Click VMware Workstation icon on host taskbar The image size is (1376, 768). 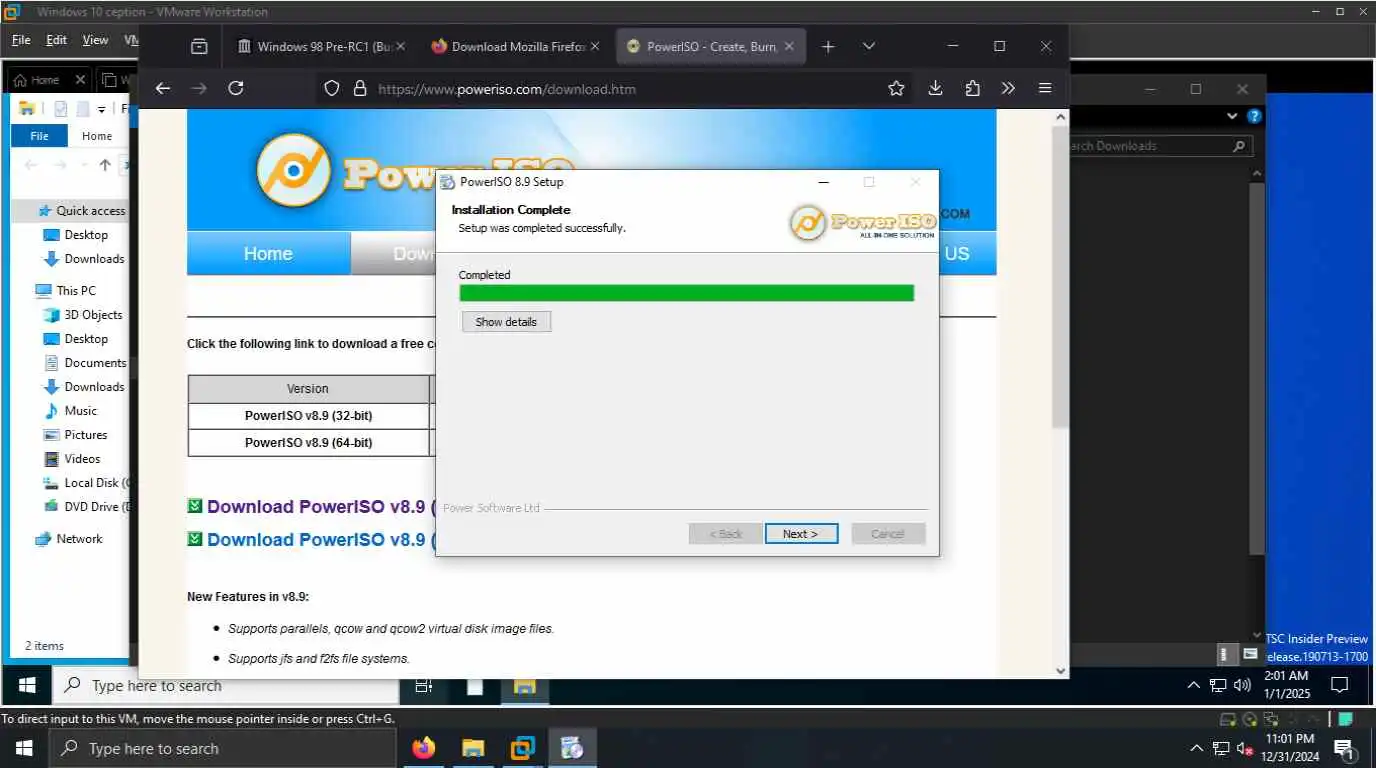(x=522, y=748)
